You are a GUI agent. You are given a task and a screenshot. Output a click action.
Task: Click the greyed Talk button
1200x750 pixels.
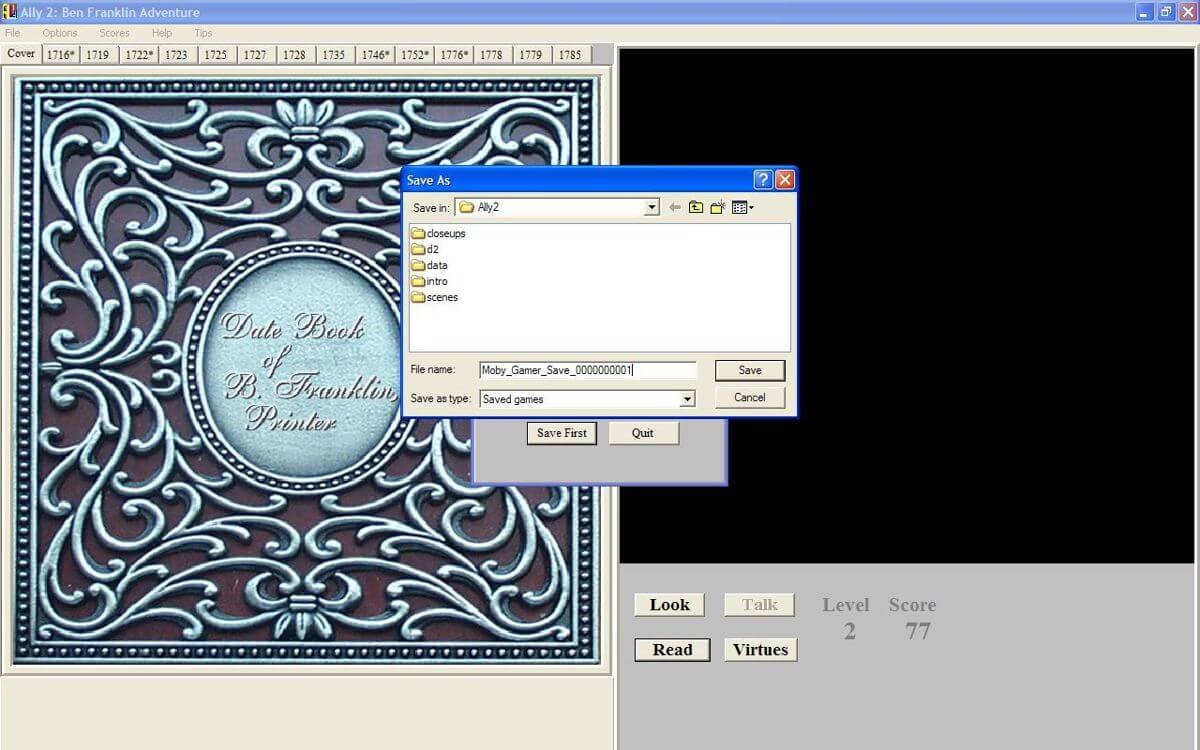pyautogui.click(x=760, y=605)
